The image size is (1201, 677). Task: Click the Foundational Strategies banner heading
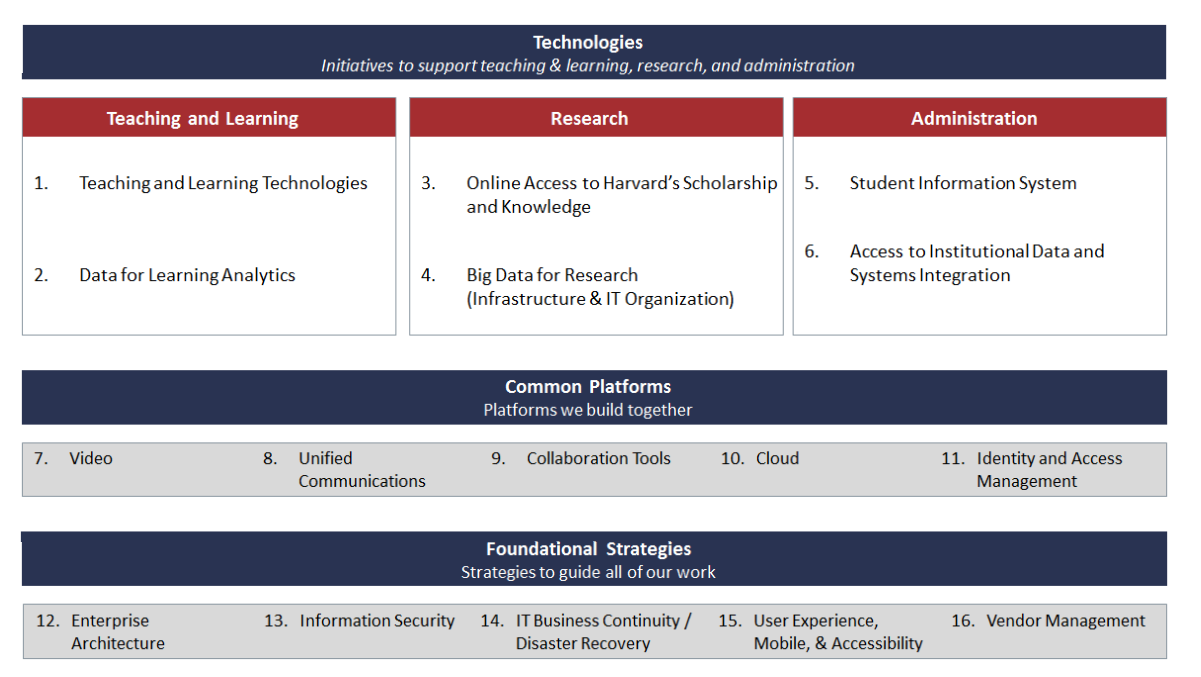pyautogui.click(x=588, y=548)
